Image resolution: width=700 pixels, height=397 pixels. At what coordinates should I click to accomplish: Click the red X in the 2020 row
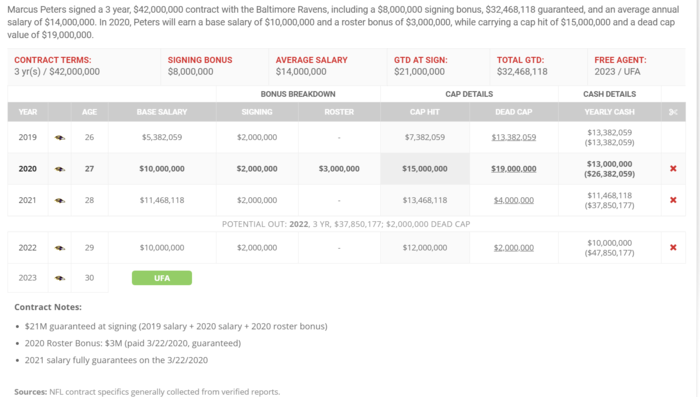pyautogui.click(x=673, y=168)
